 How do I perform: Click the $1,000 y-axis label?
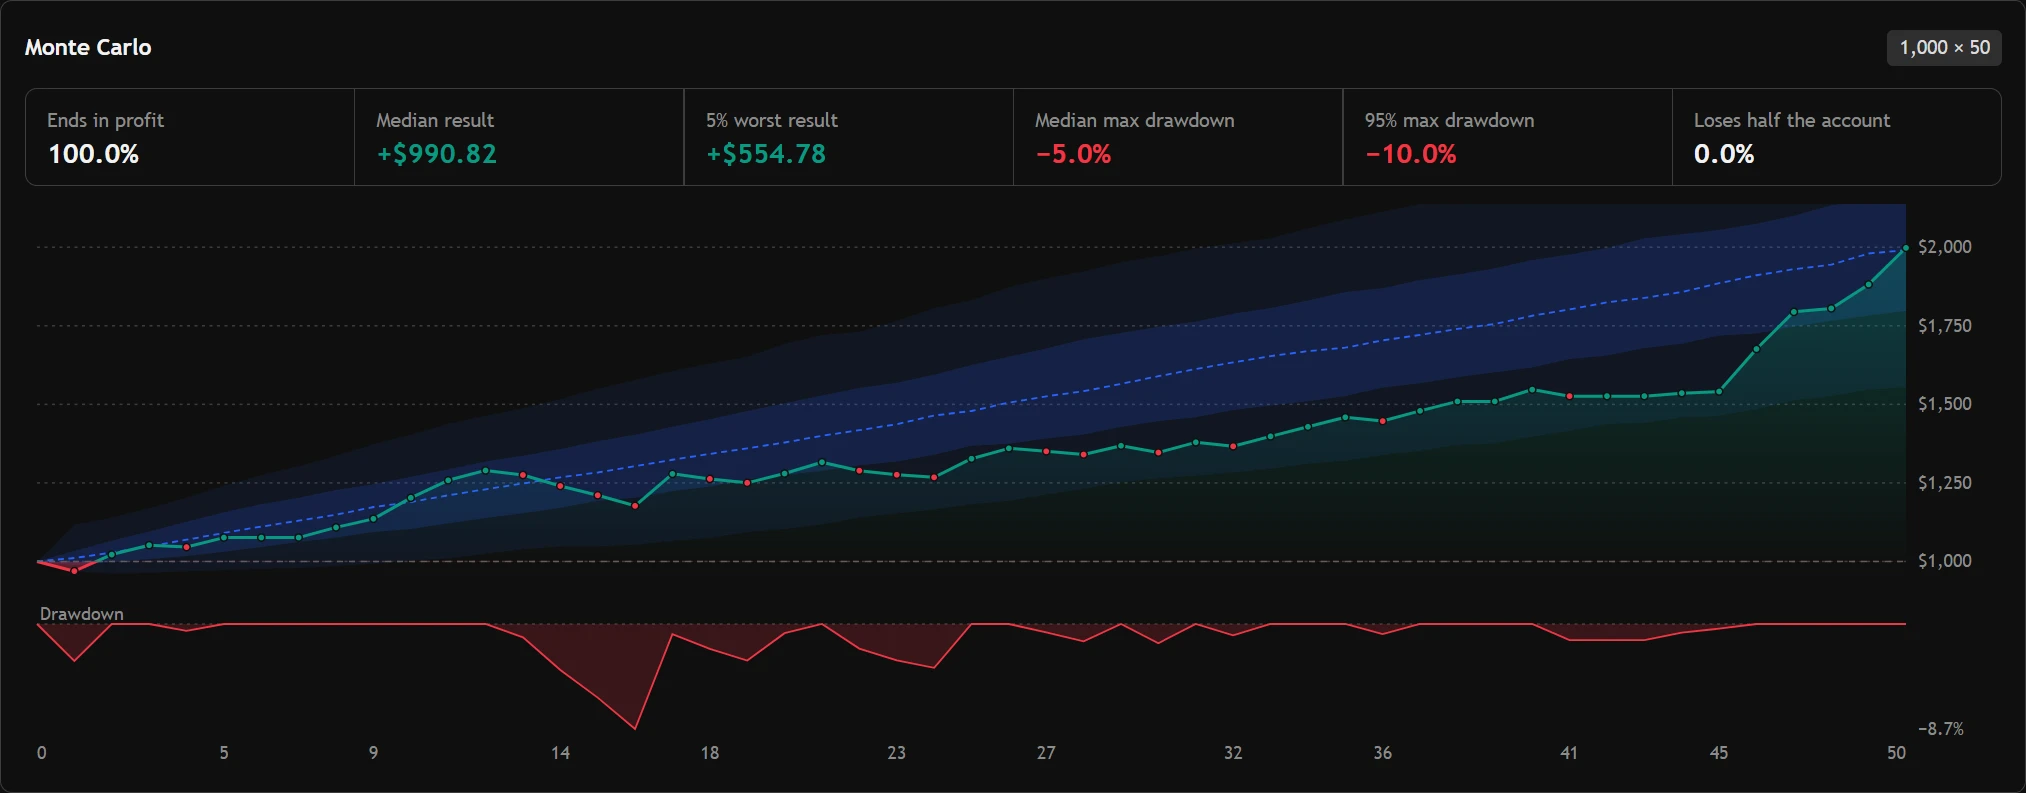(1944, 561)
